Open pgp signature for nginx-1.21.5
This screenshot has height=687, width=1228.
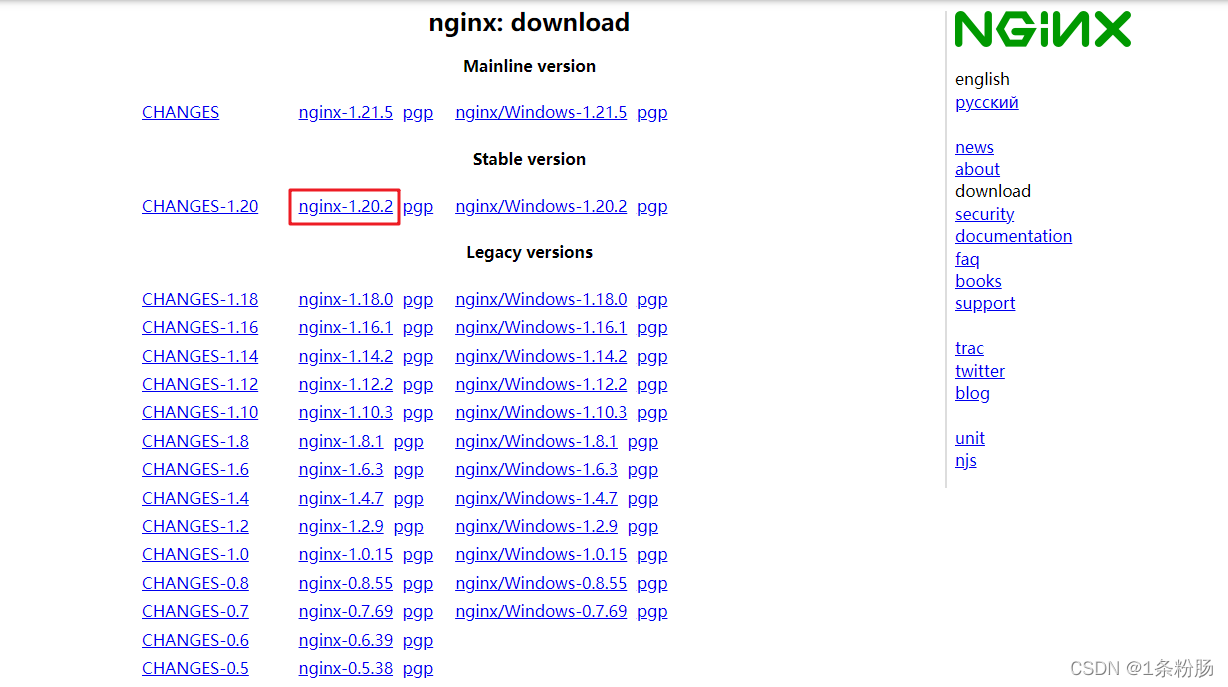pos(418,113)
